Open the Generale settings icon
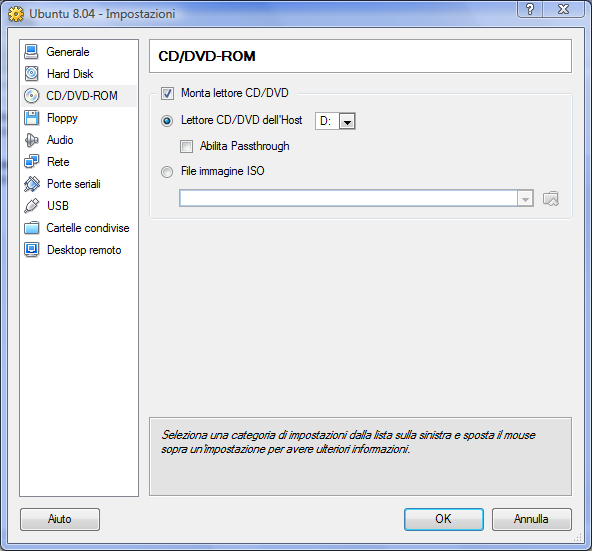This screenshot has width=592, height=551. point(31,52)
